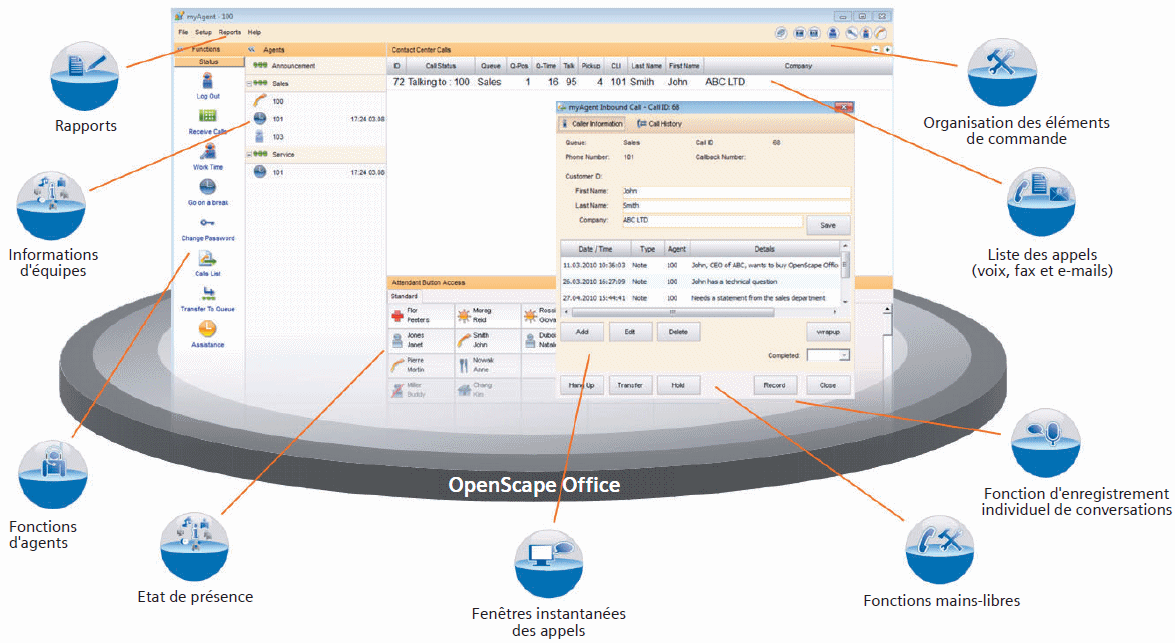The width and height of the screenshot is (1175, 643).
Task: Click the Go on a break icon
Action: [x=208, y=187]
